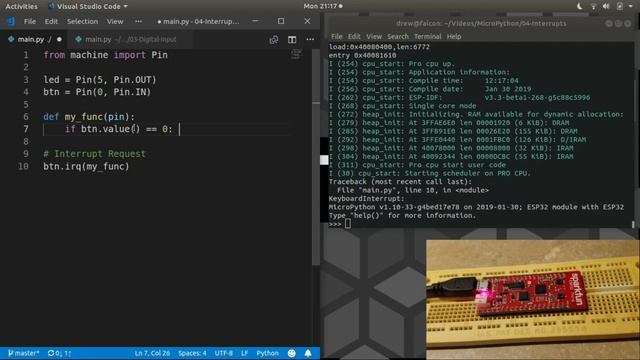Image resolution: width=640 pixels, height=360 pixels.
Task: Click the minimap preview in the editor
Action: [x=296, y=54]
